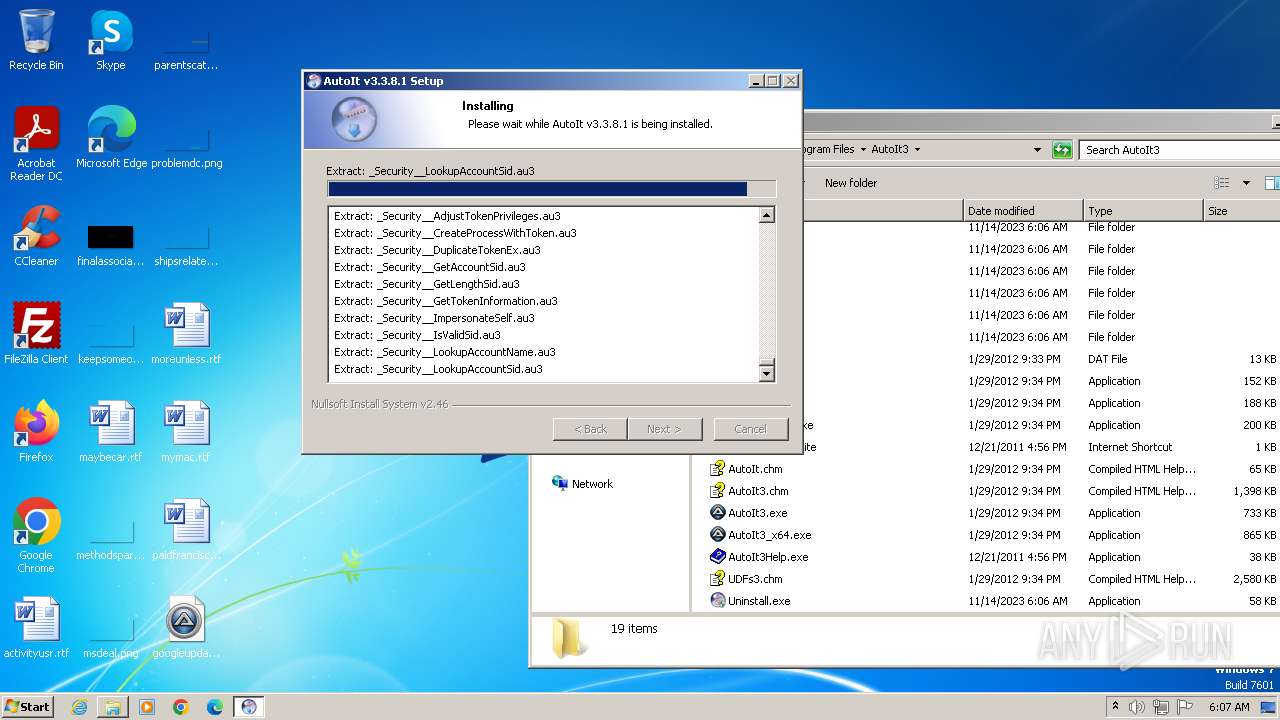Image resolution: width=1280 pixels, height=720 pixels.
Task: Open the Start menu
Action: coord(27,707)
